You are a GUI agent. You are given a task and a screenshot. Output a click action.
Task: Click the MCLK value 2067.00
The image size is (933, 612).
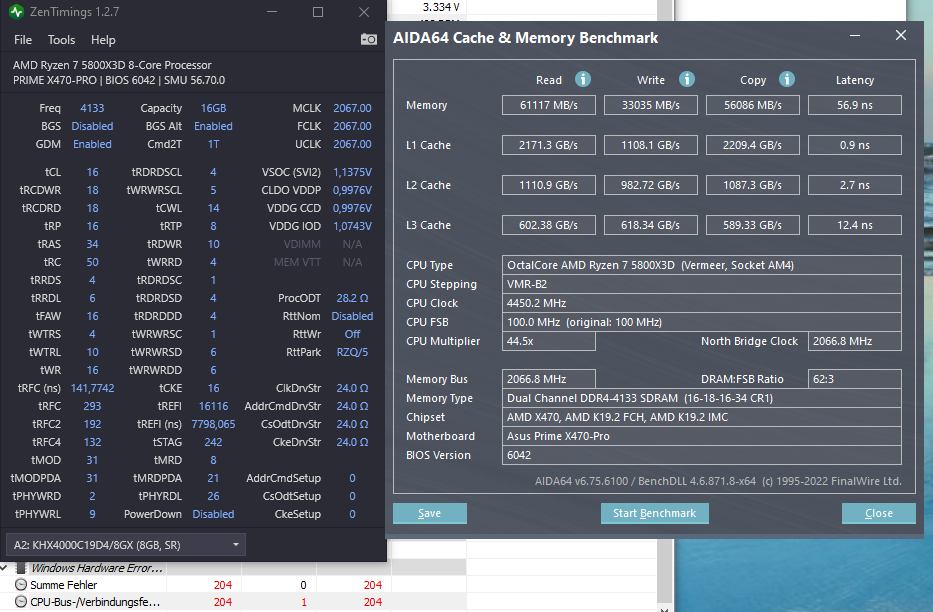click(x=352, y=108)
